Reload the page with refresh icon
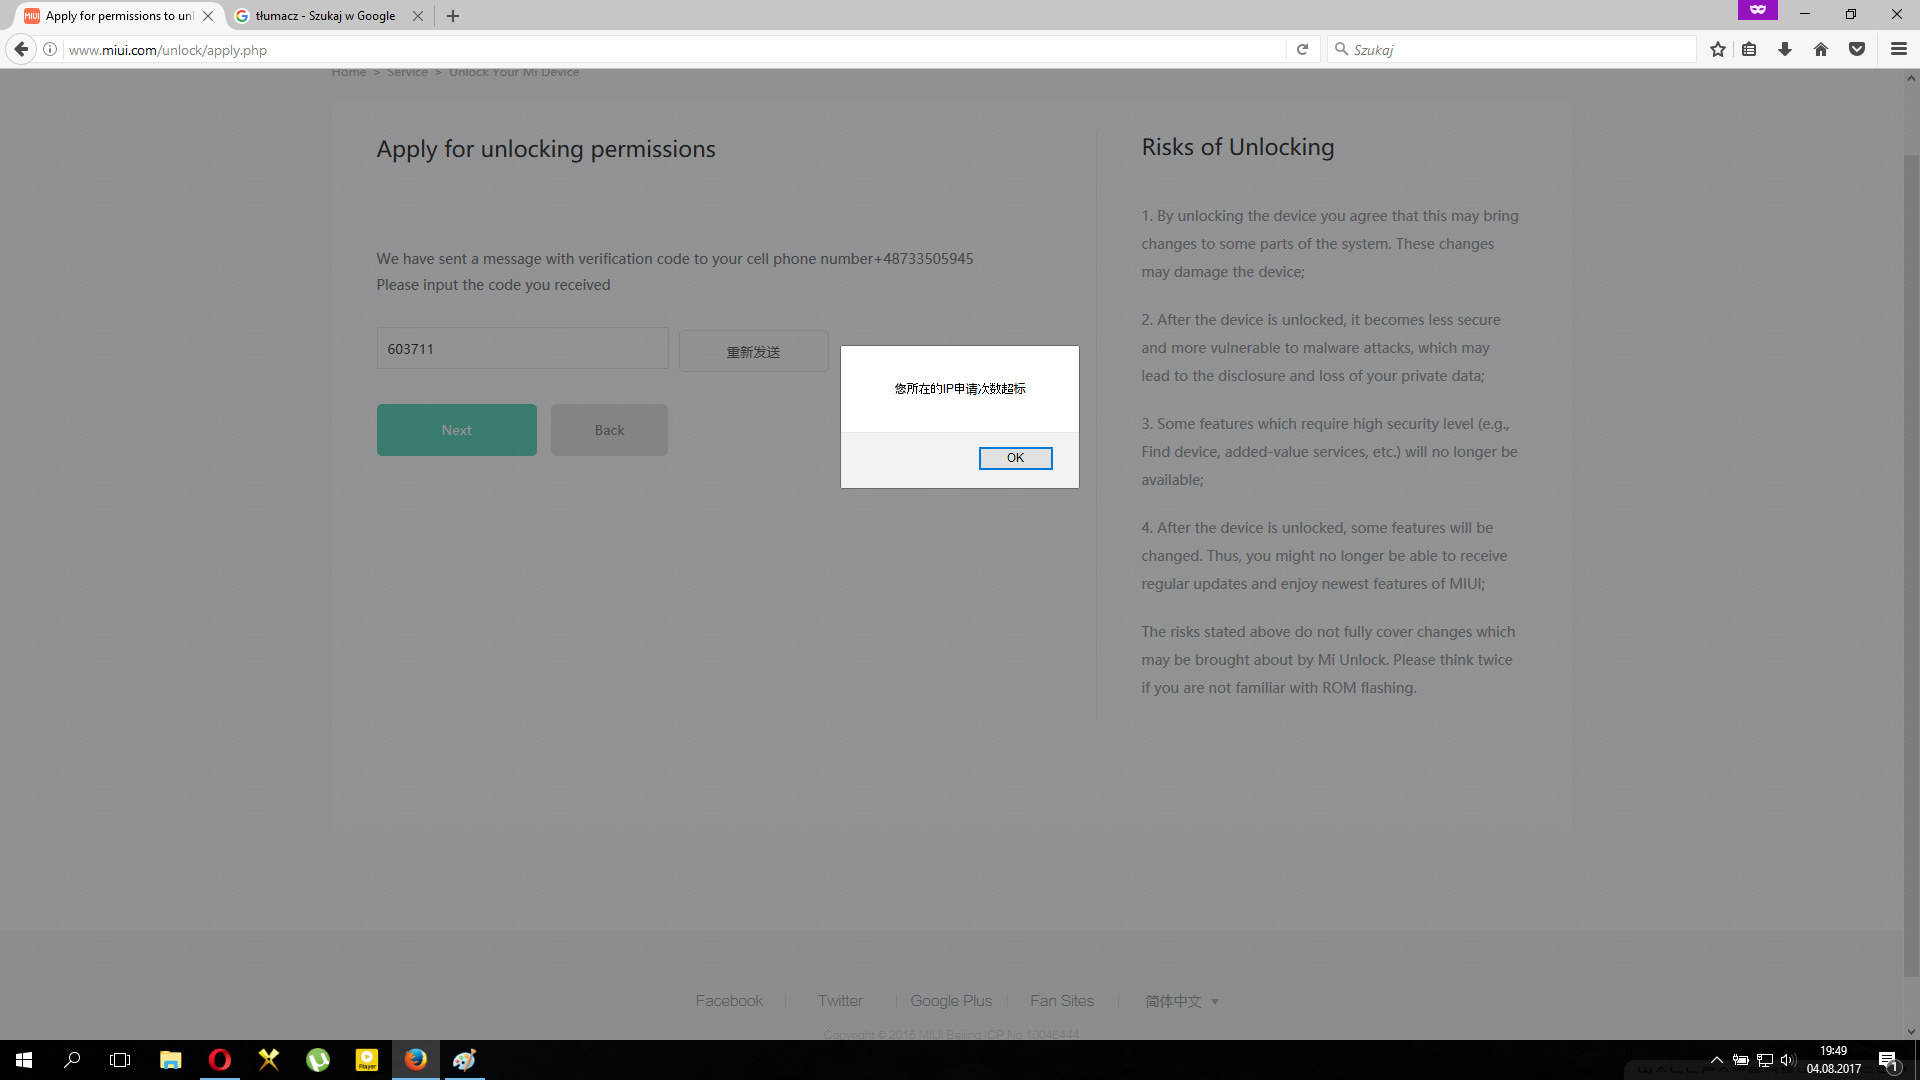The image size is (1920, 1080). 1302,49
